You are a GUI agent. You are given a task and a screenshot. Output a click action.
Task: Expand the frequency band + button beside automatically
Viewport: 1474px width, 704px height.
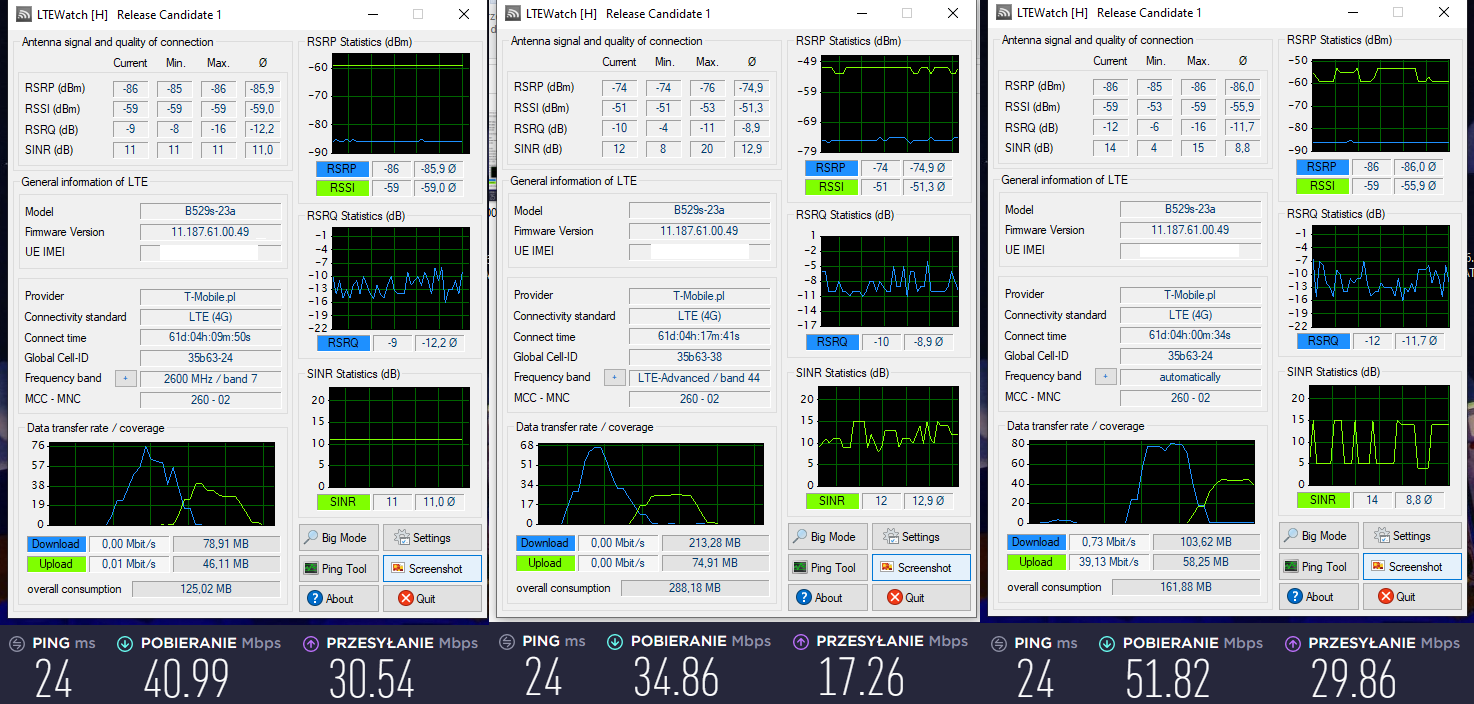tap(1105, 377)
